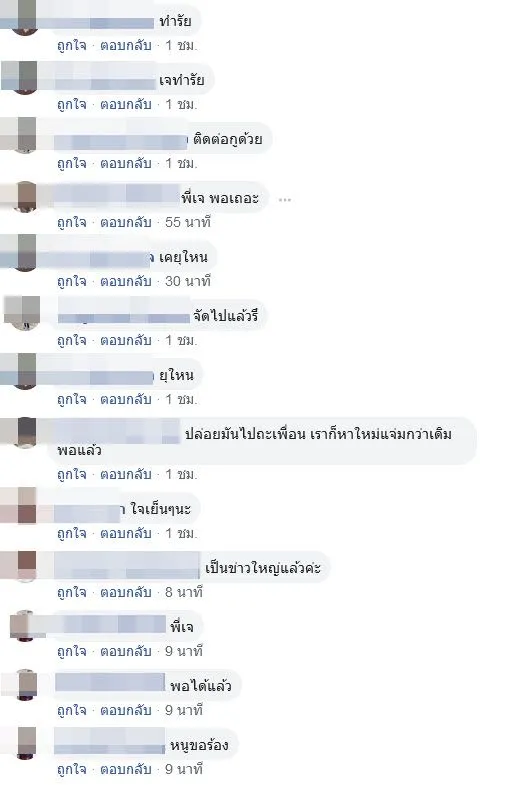Like the short 'พี่เจ' comment
Image resolution: width=510 pixels, height=785 pixels.
pyautogui.click(x=72, y=651)
